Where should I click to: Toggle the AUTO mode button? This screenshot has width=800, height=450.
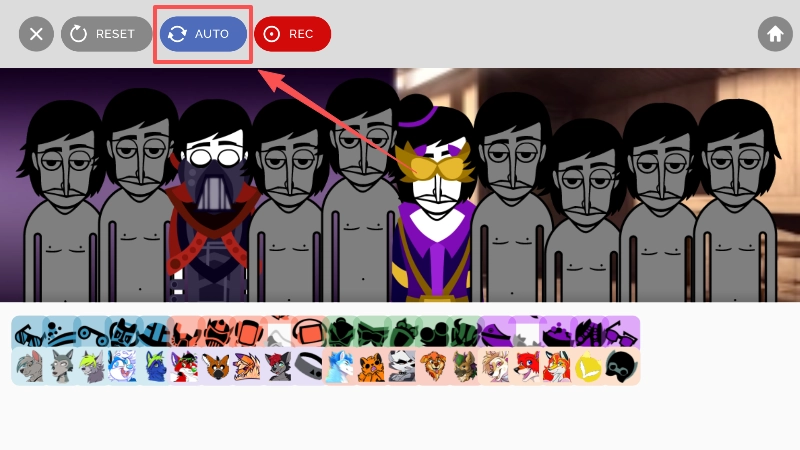(x=203, y=34)
